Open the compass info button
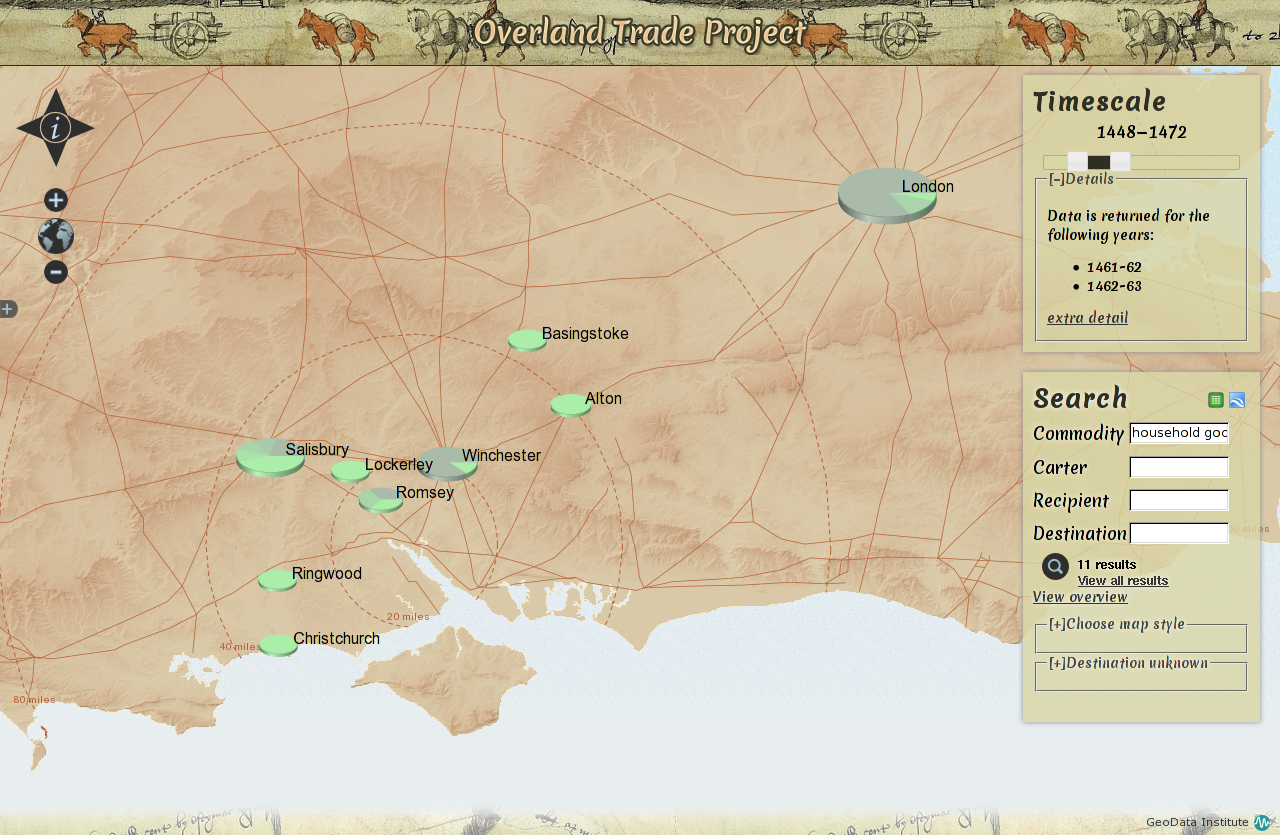 [x=56, y=127]
